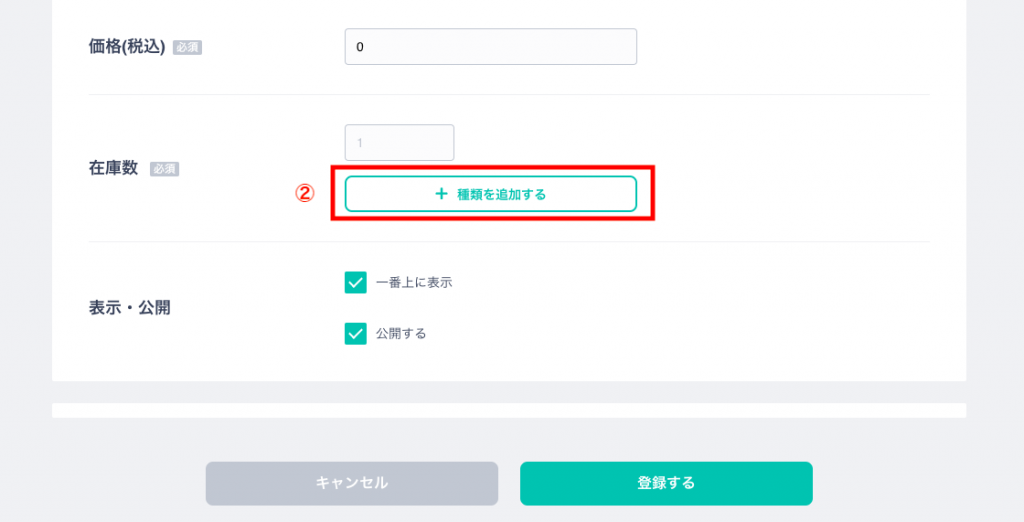Click the circled number 2 annotation marker

304,194
